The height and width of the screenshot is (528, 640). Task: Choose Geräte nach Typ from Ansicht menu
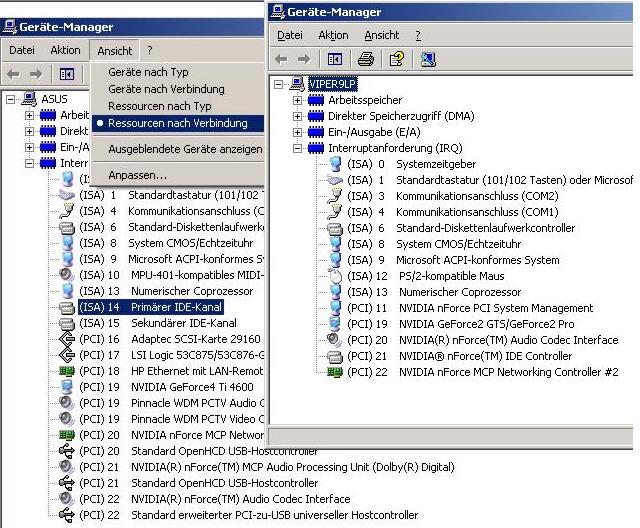[148, 72]
